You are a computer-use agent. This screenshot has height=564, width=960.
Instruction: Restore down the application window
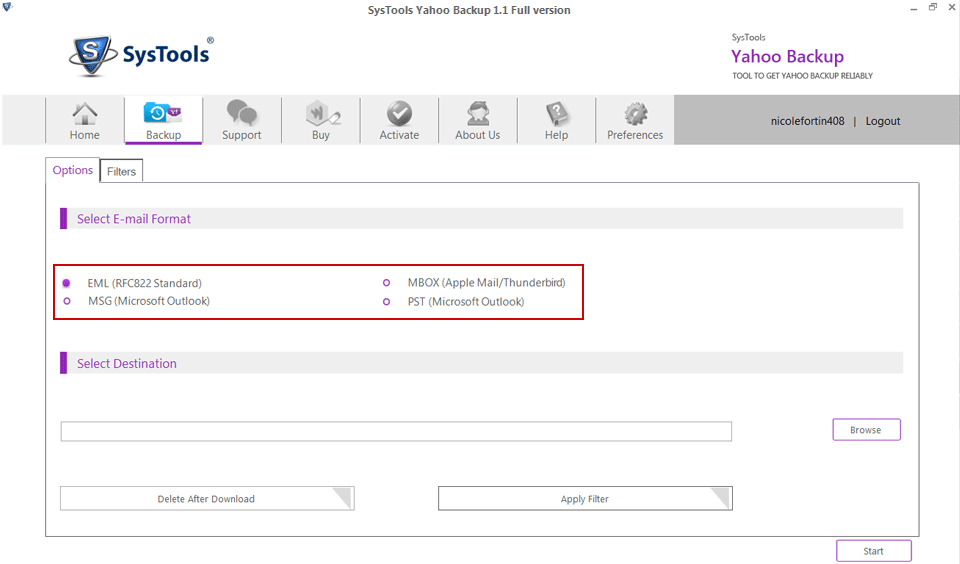tap(932, 7)
